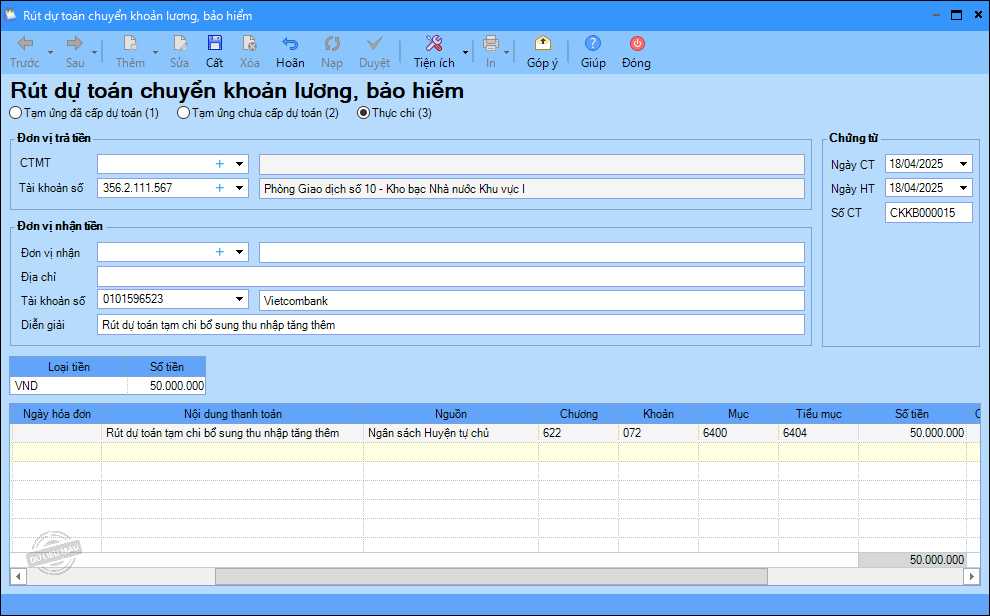Open the Ngày CT date picker dropdown

pos(963,164)
